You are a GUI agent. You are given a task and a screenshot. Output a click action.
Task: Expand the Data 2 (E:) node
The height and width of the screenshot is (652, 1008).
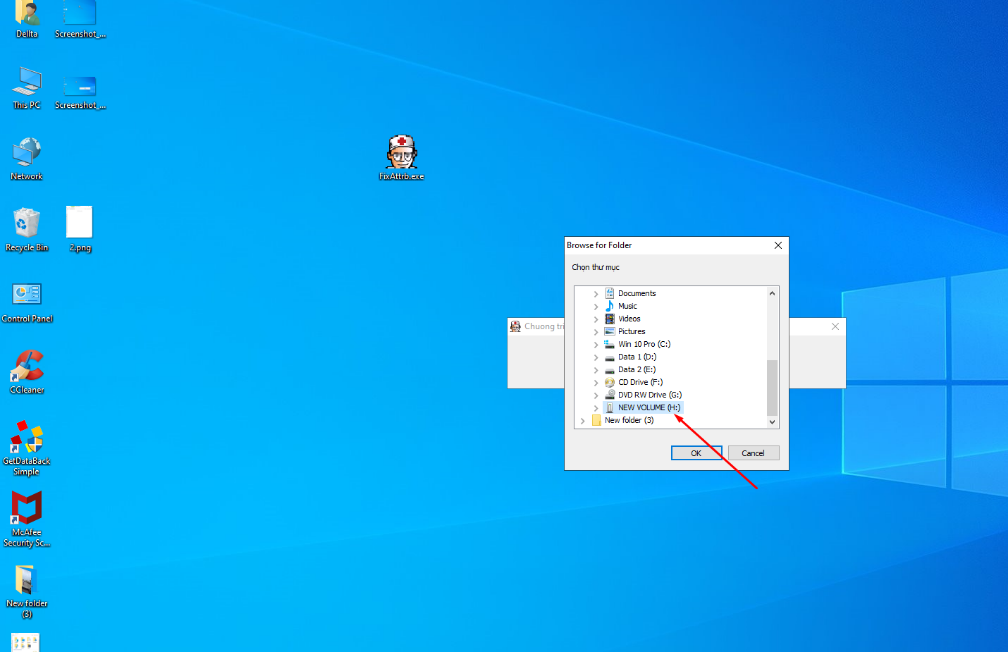tap(596, 370)
